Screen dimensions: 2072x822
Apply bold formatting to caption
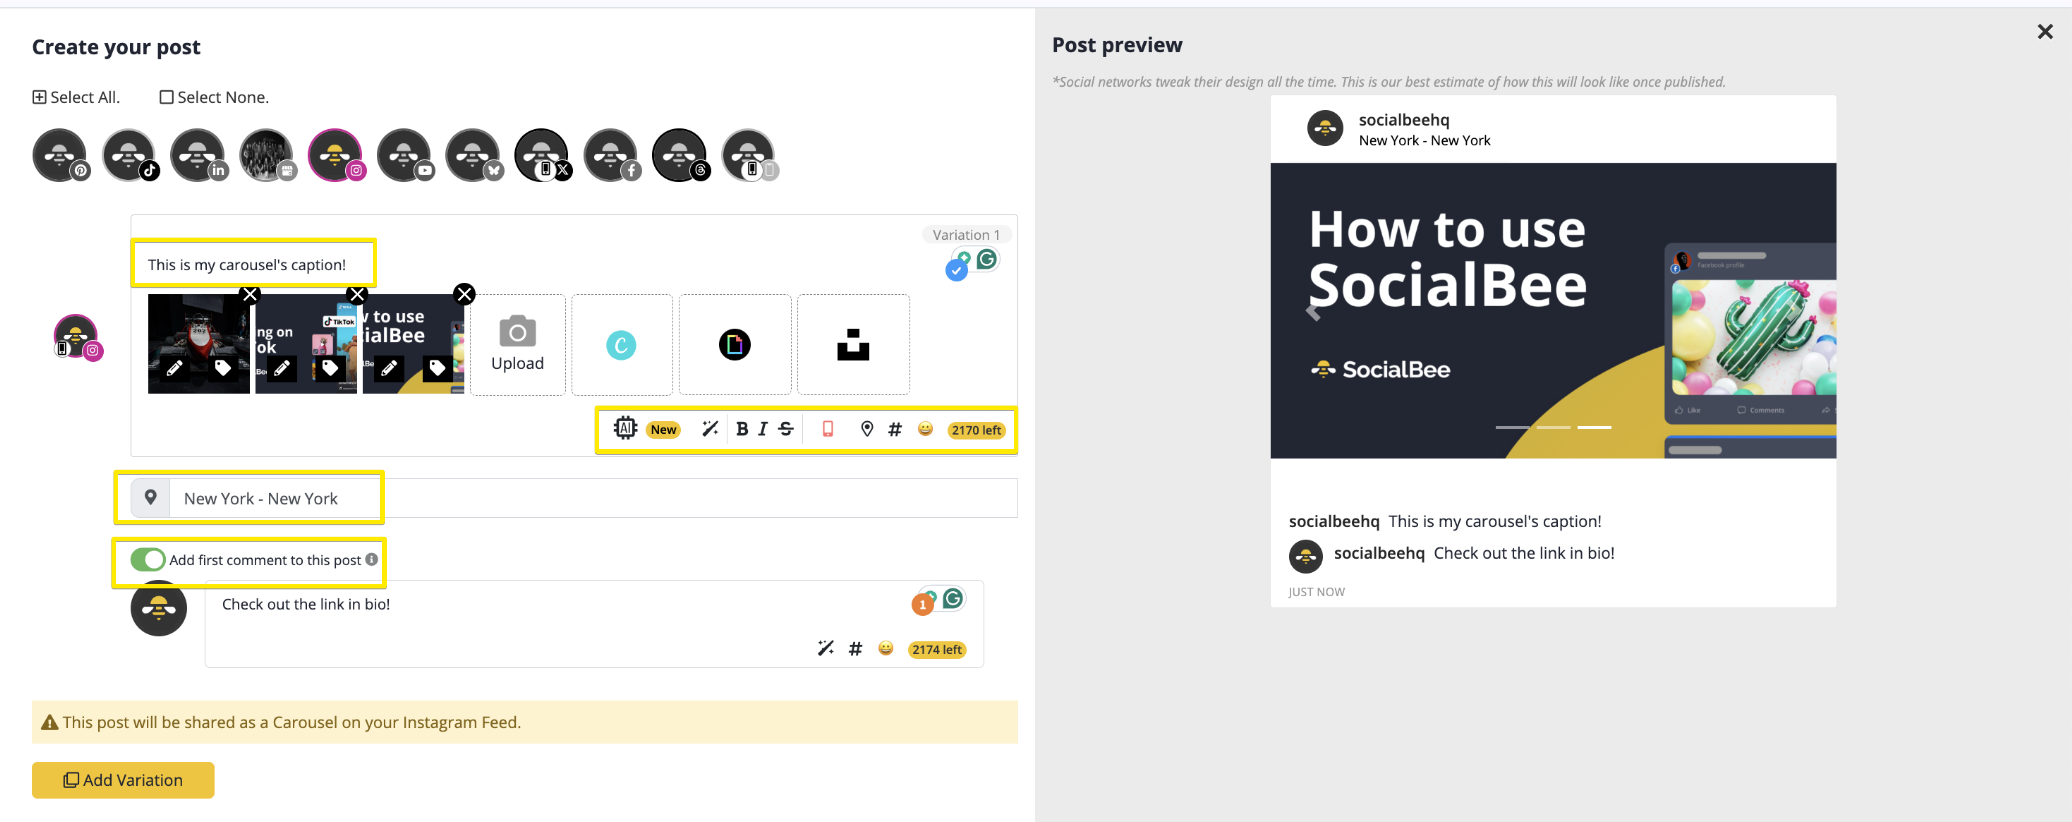point(742,429)
